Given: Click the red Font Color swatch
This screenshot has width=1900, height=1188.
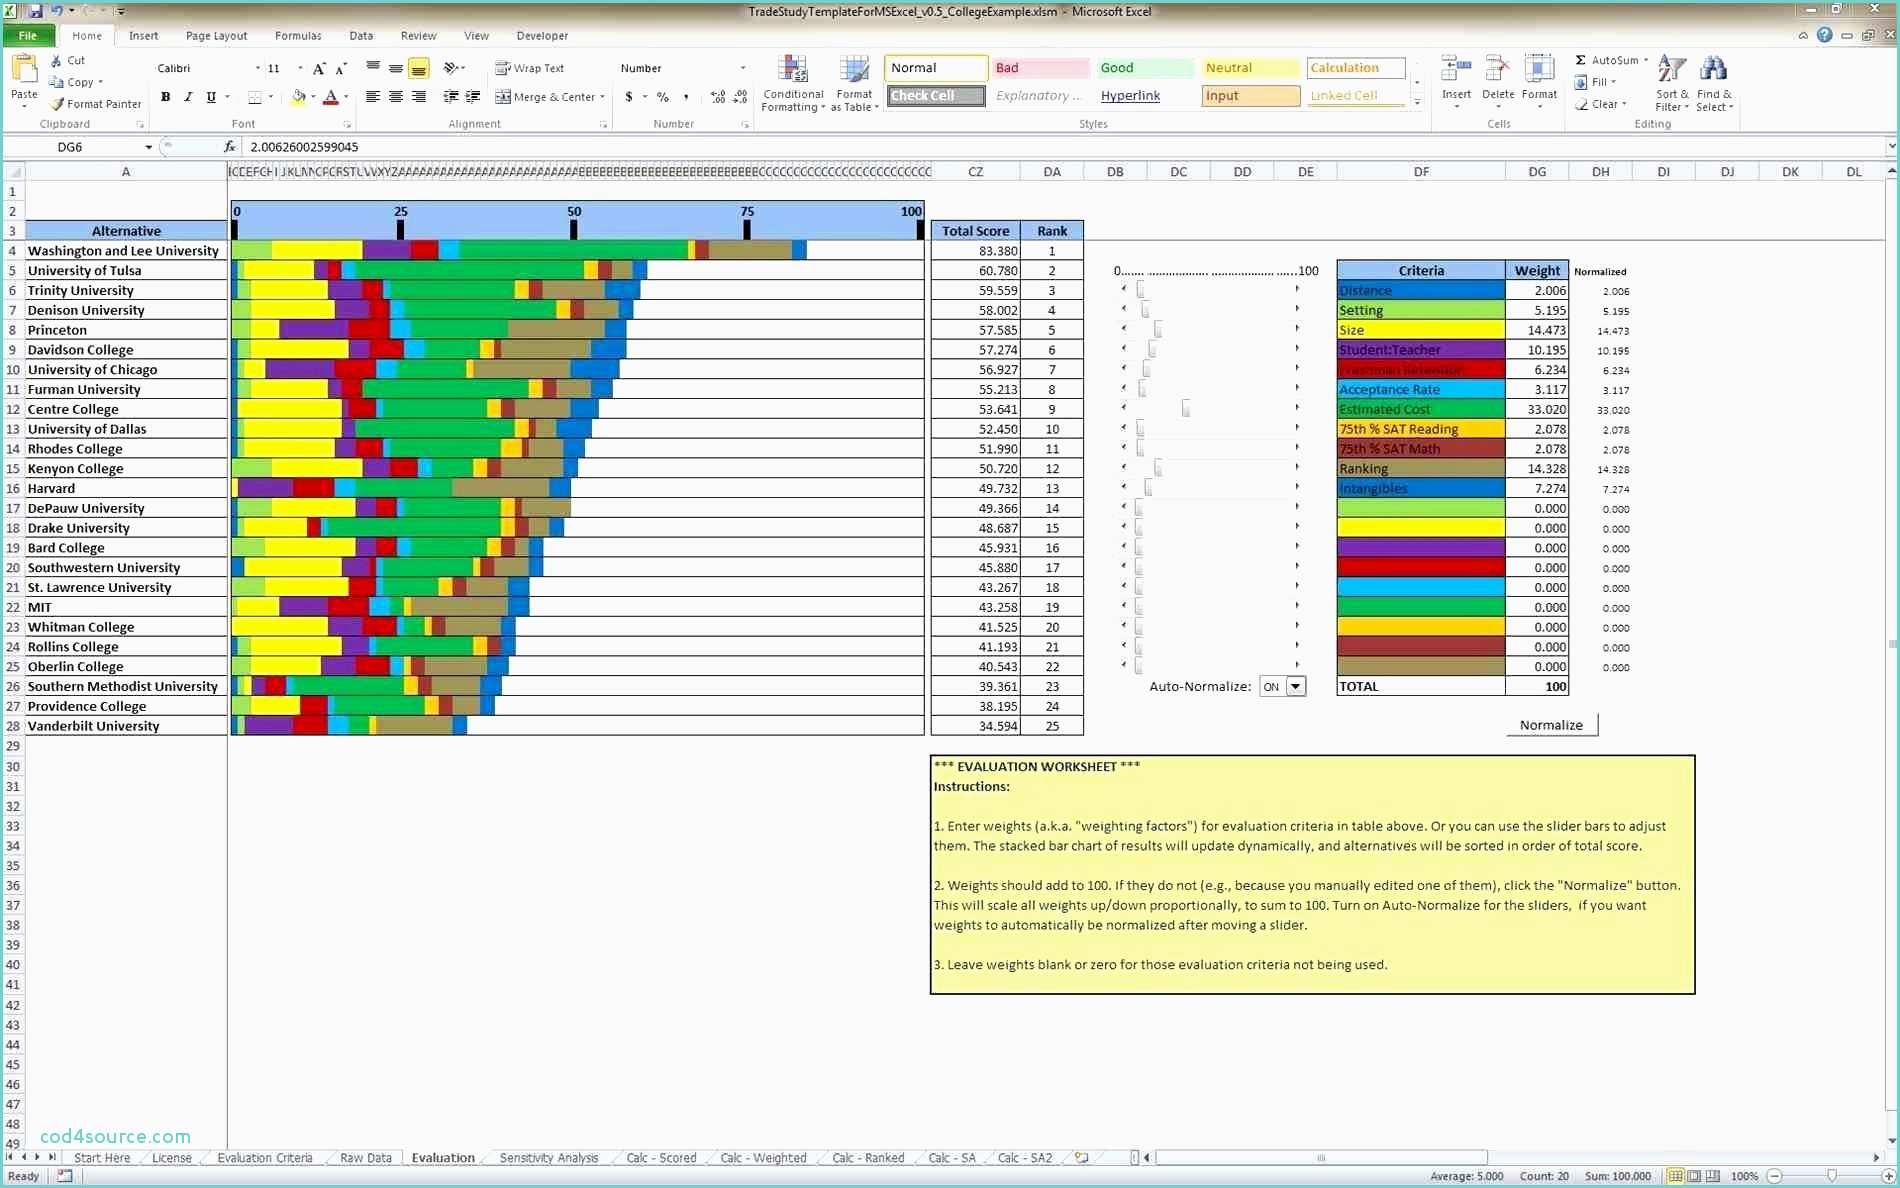Looking at the screenshot, I should click(333, 98).
